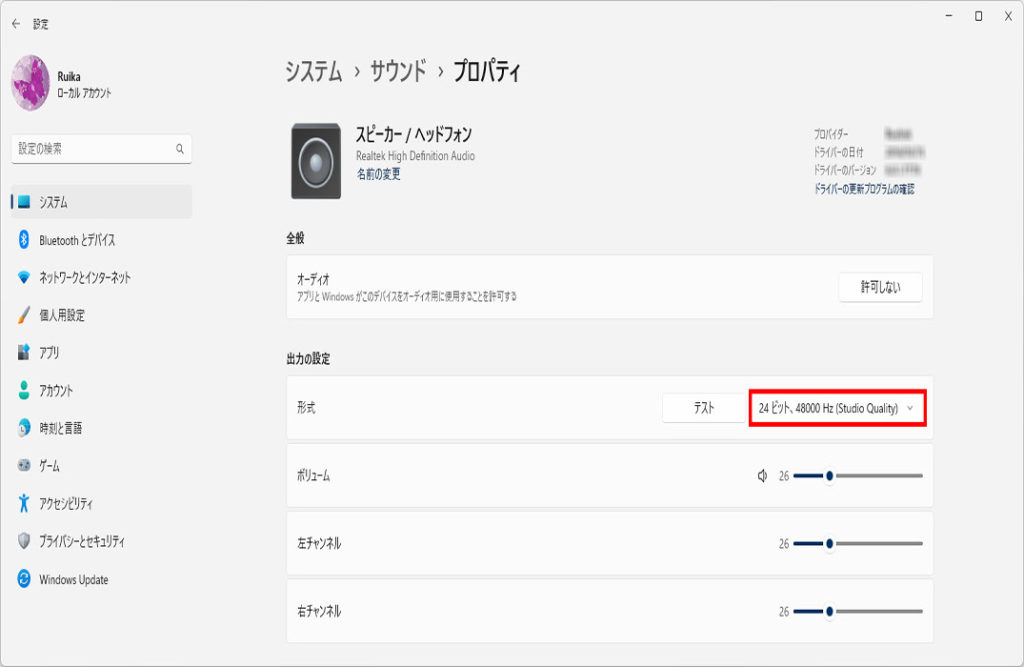Screen dimensions: 1024x667
Task: Open ゲーム settings category
Action: coord(49,466)
